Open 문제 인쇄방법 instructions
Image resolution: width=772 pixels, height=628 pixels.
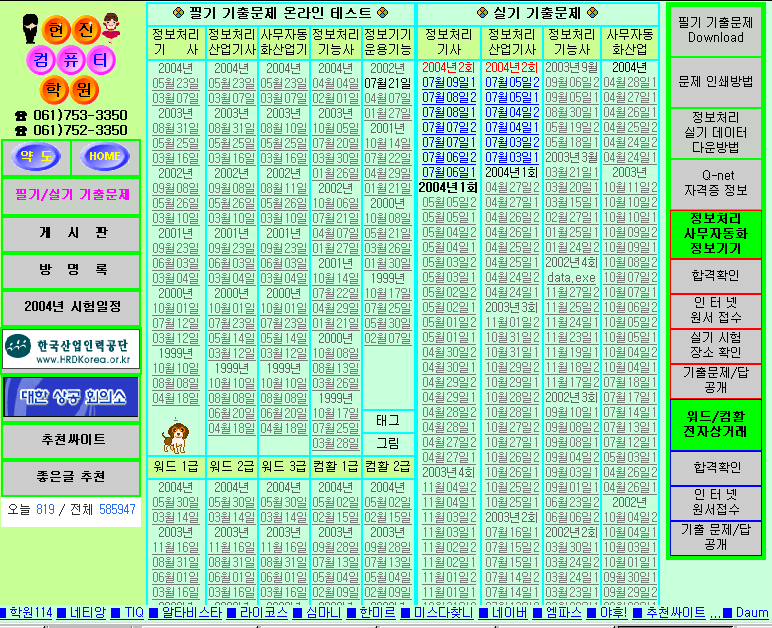click(715, 81)
